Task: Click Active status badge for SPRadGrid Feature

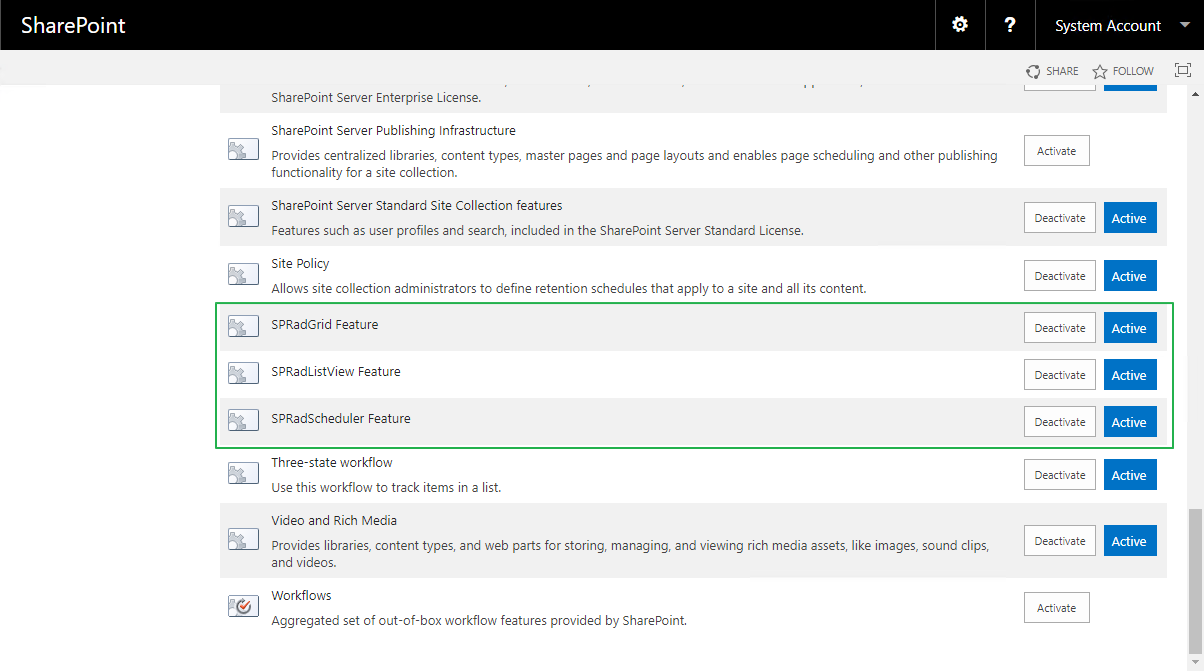Action: click(1130, 328)
